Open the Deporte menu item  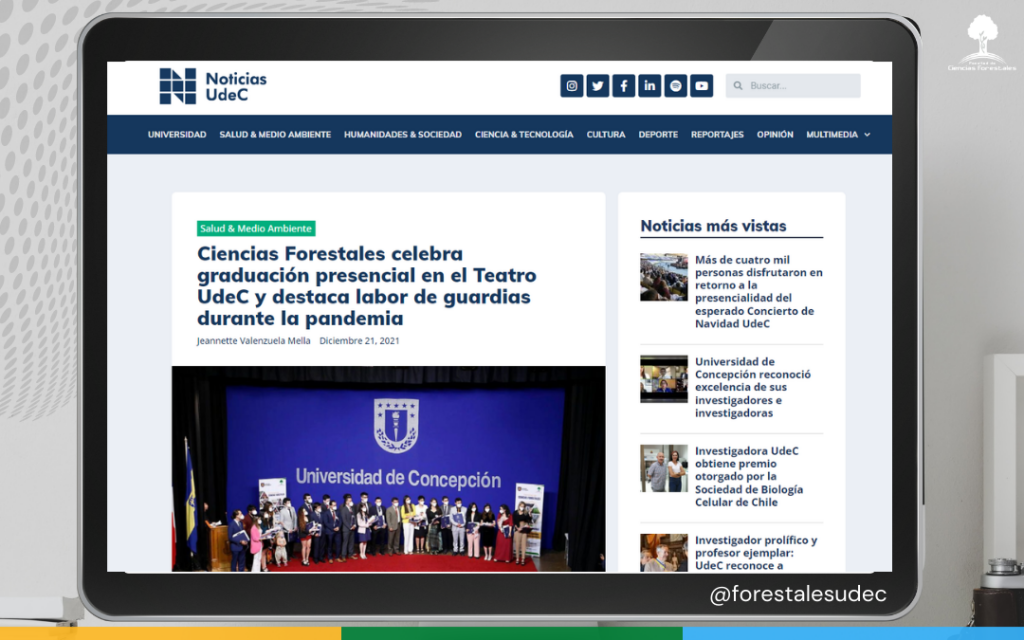(x=658, y=135)
